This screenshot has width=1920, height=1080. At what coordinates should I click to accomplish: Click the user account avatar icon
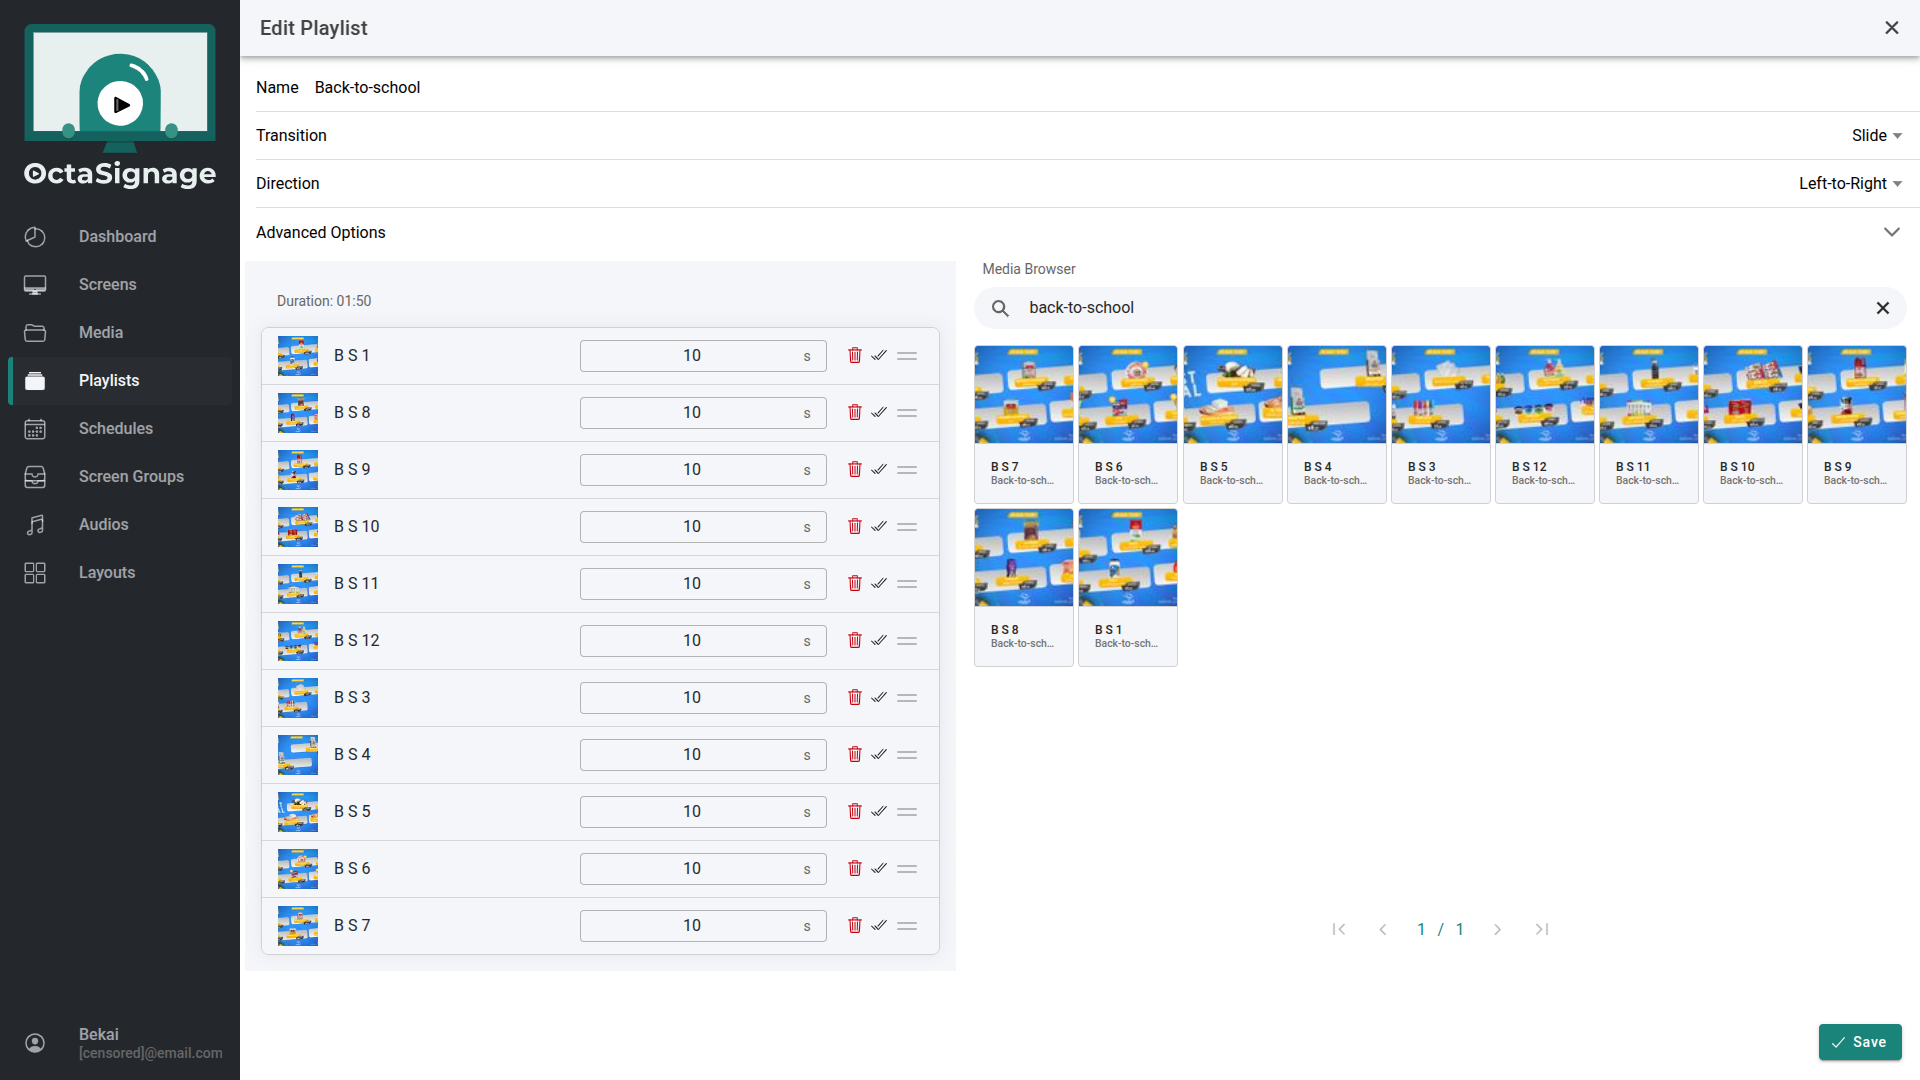tap(35, 1043)
